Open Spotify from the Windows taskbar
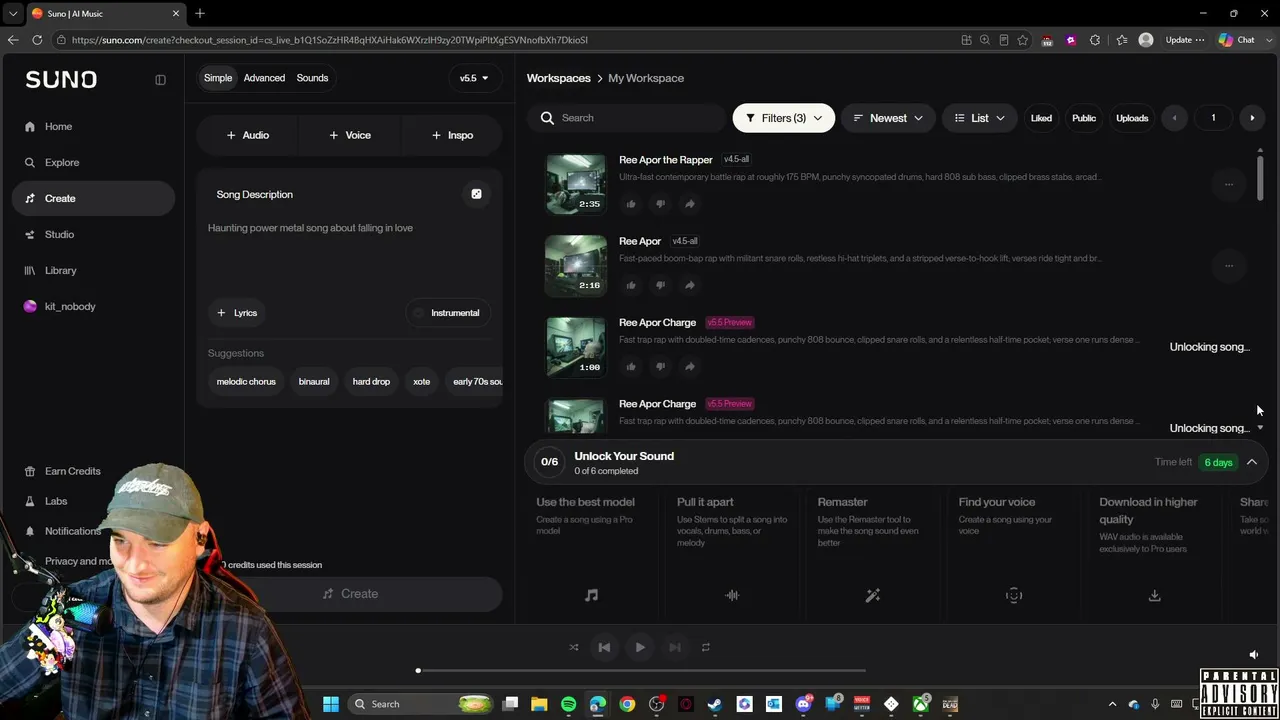This screenshot has height=720, width=1280. (x=568, y=704)
